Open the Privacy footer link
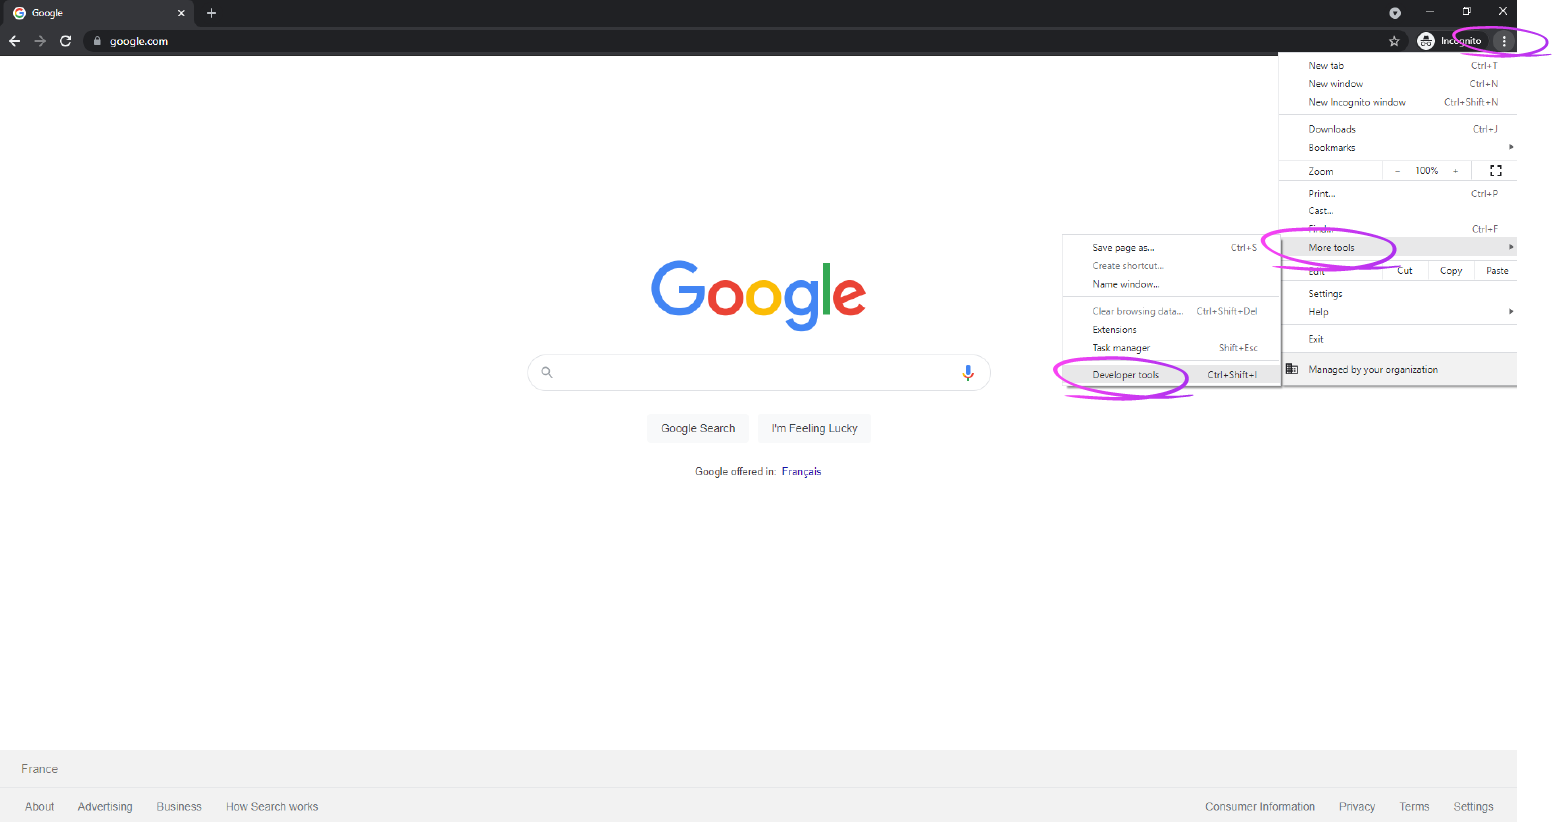1552x823 pixels. click(x=1357, y=807)
